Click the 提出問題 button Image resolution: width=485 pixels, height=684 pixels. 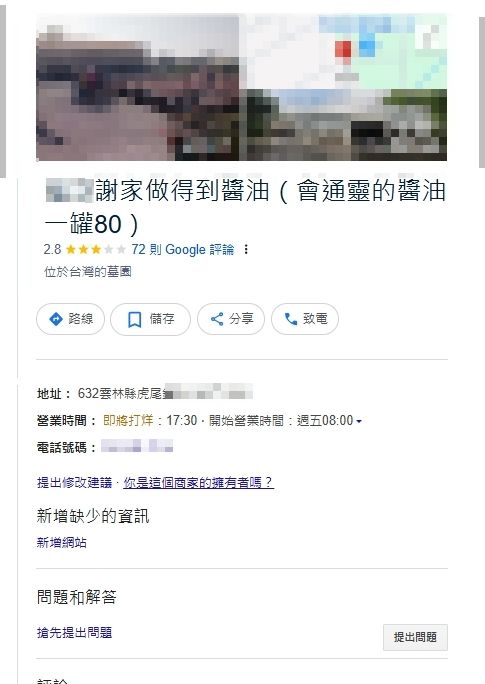(415, 637)
